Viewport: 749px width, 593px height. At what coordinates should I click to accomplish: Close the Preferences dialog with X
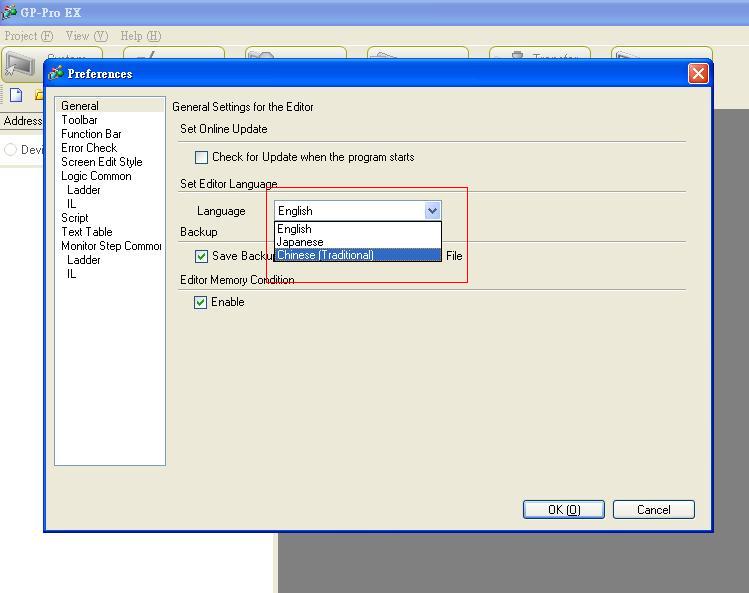click(x=698, y=73)
